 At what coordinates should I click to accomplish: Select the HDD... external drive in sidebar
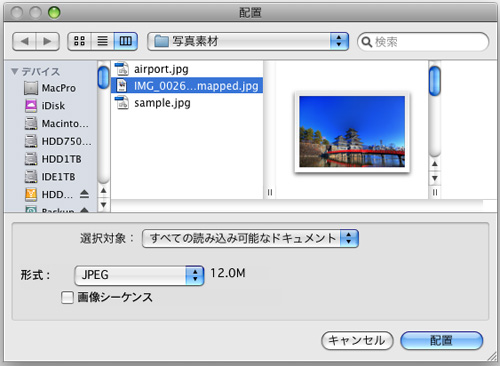pos(51,195)
